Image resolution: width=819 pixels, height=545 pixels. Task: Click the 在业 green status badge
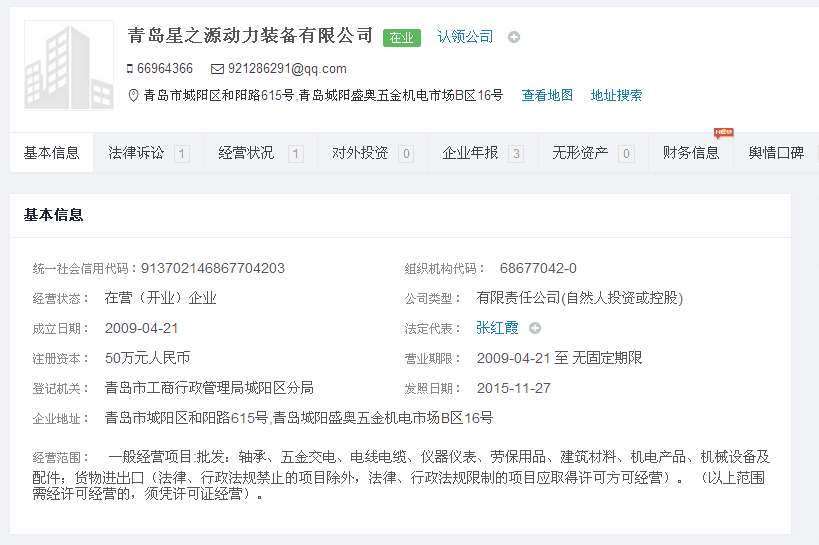401,37
